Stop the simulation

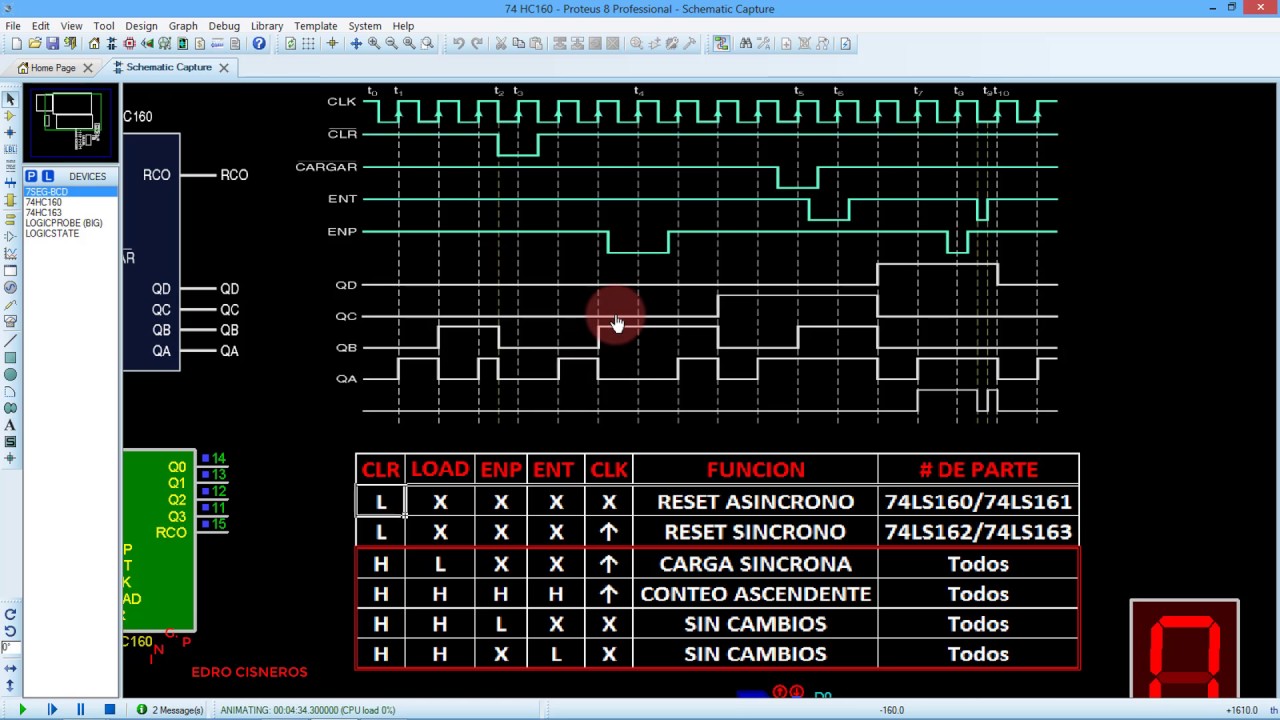point(110,710)
